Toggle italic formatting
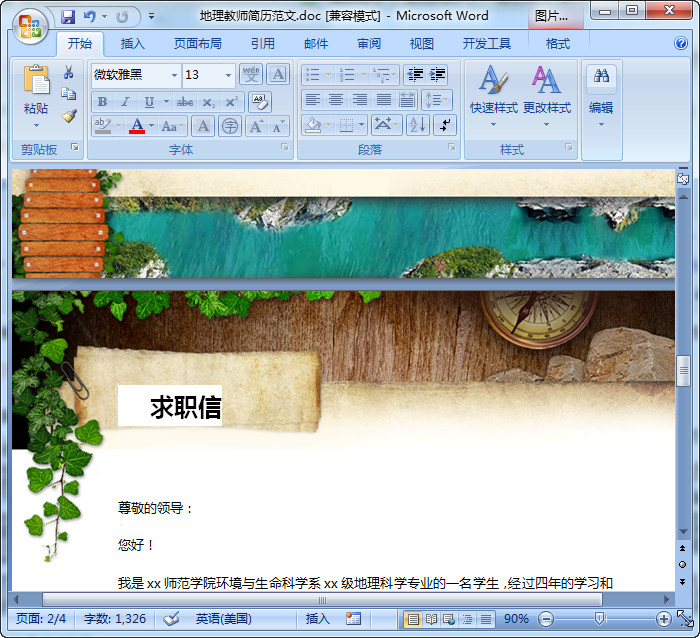This screenshot has width=700, height=638. [125, 102]
